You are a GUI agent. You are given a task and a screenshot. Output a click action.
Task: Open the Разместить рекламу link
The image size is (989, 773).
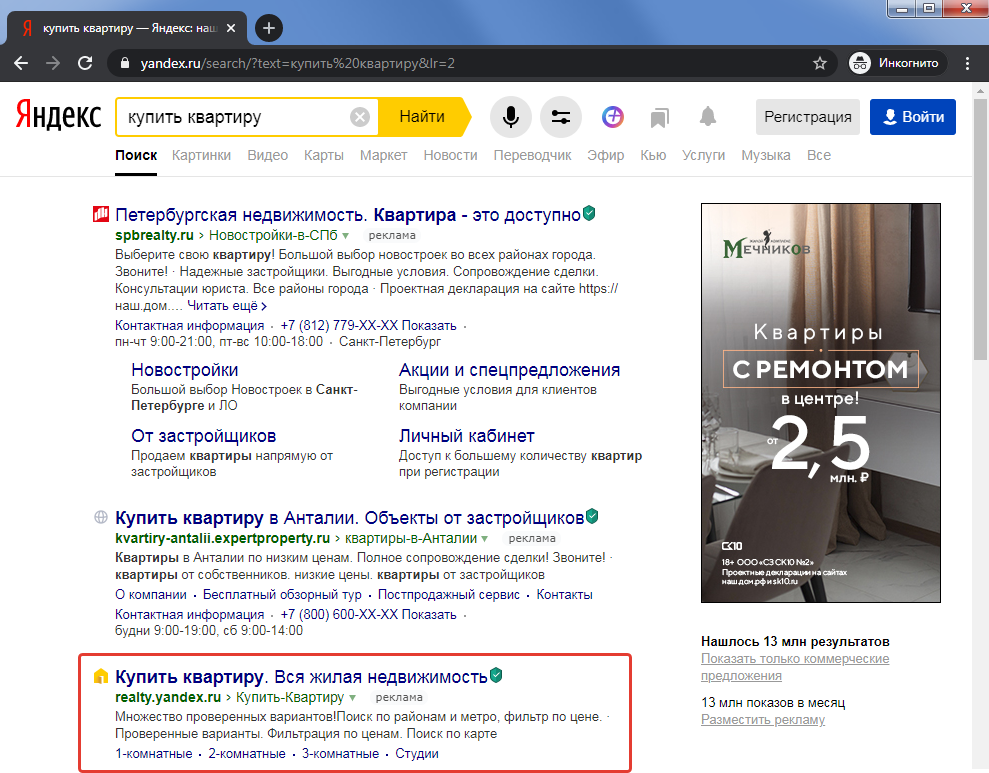[761, 719]
